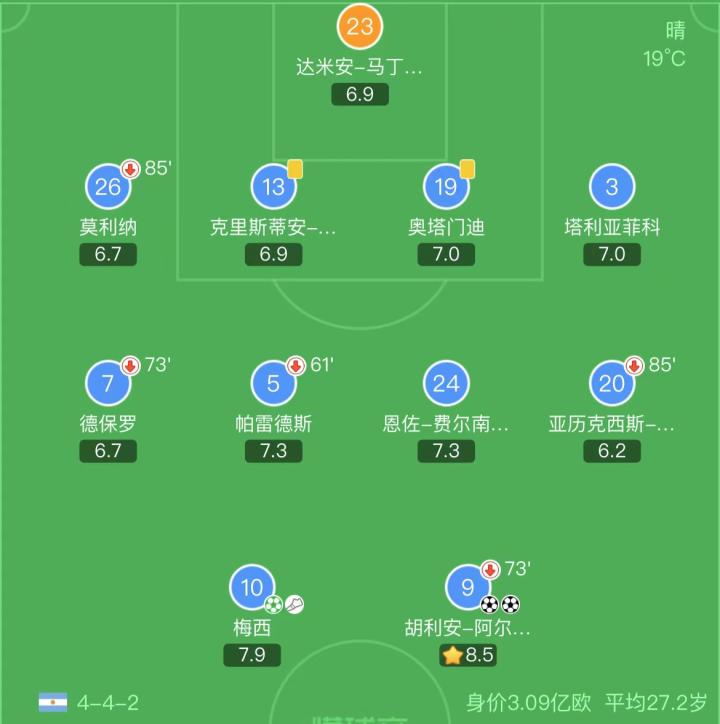
Task: Click De Paul's substitution arrow icon
Action: point(130,366)
